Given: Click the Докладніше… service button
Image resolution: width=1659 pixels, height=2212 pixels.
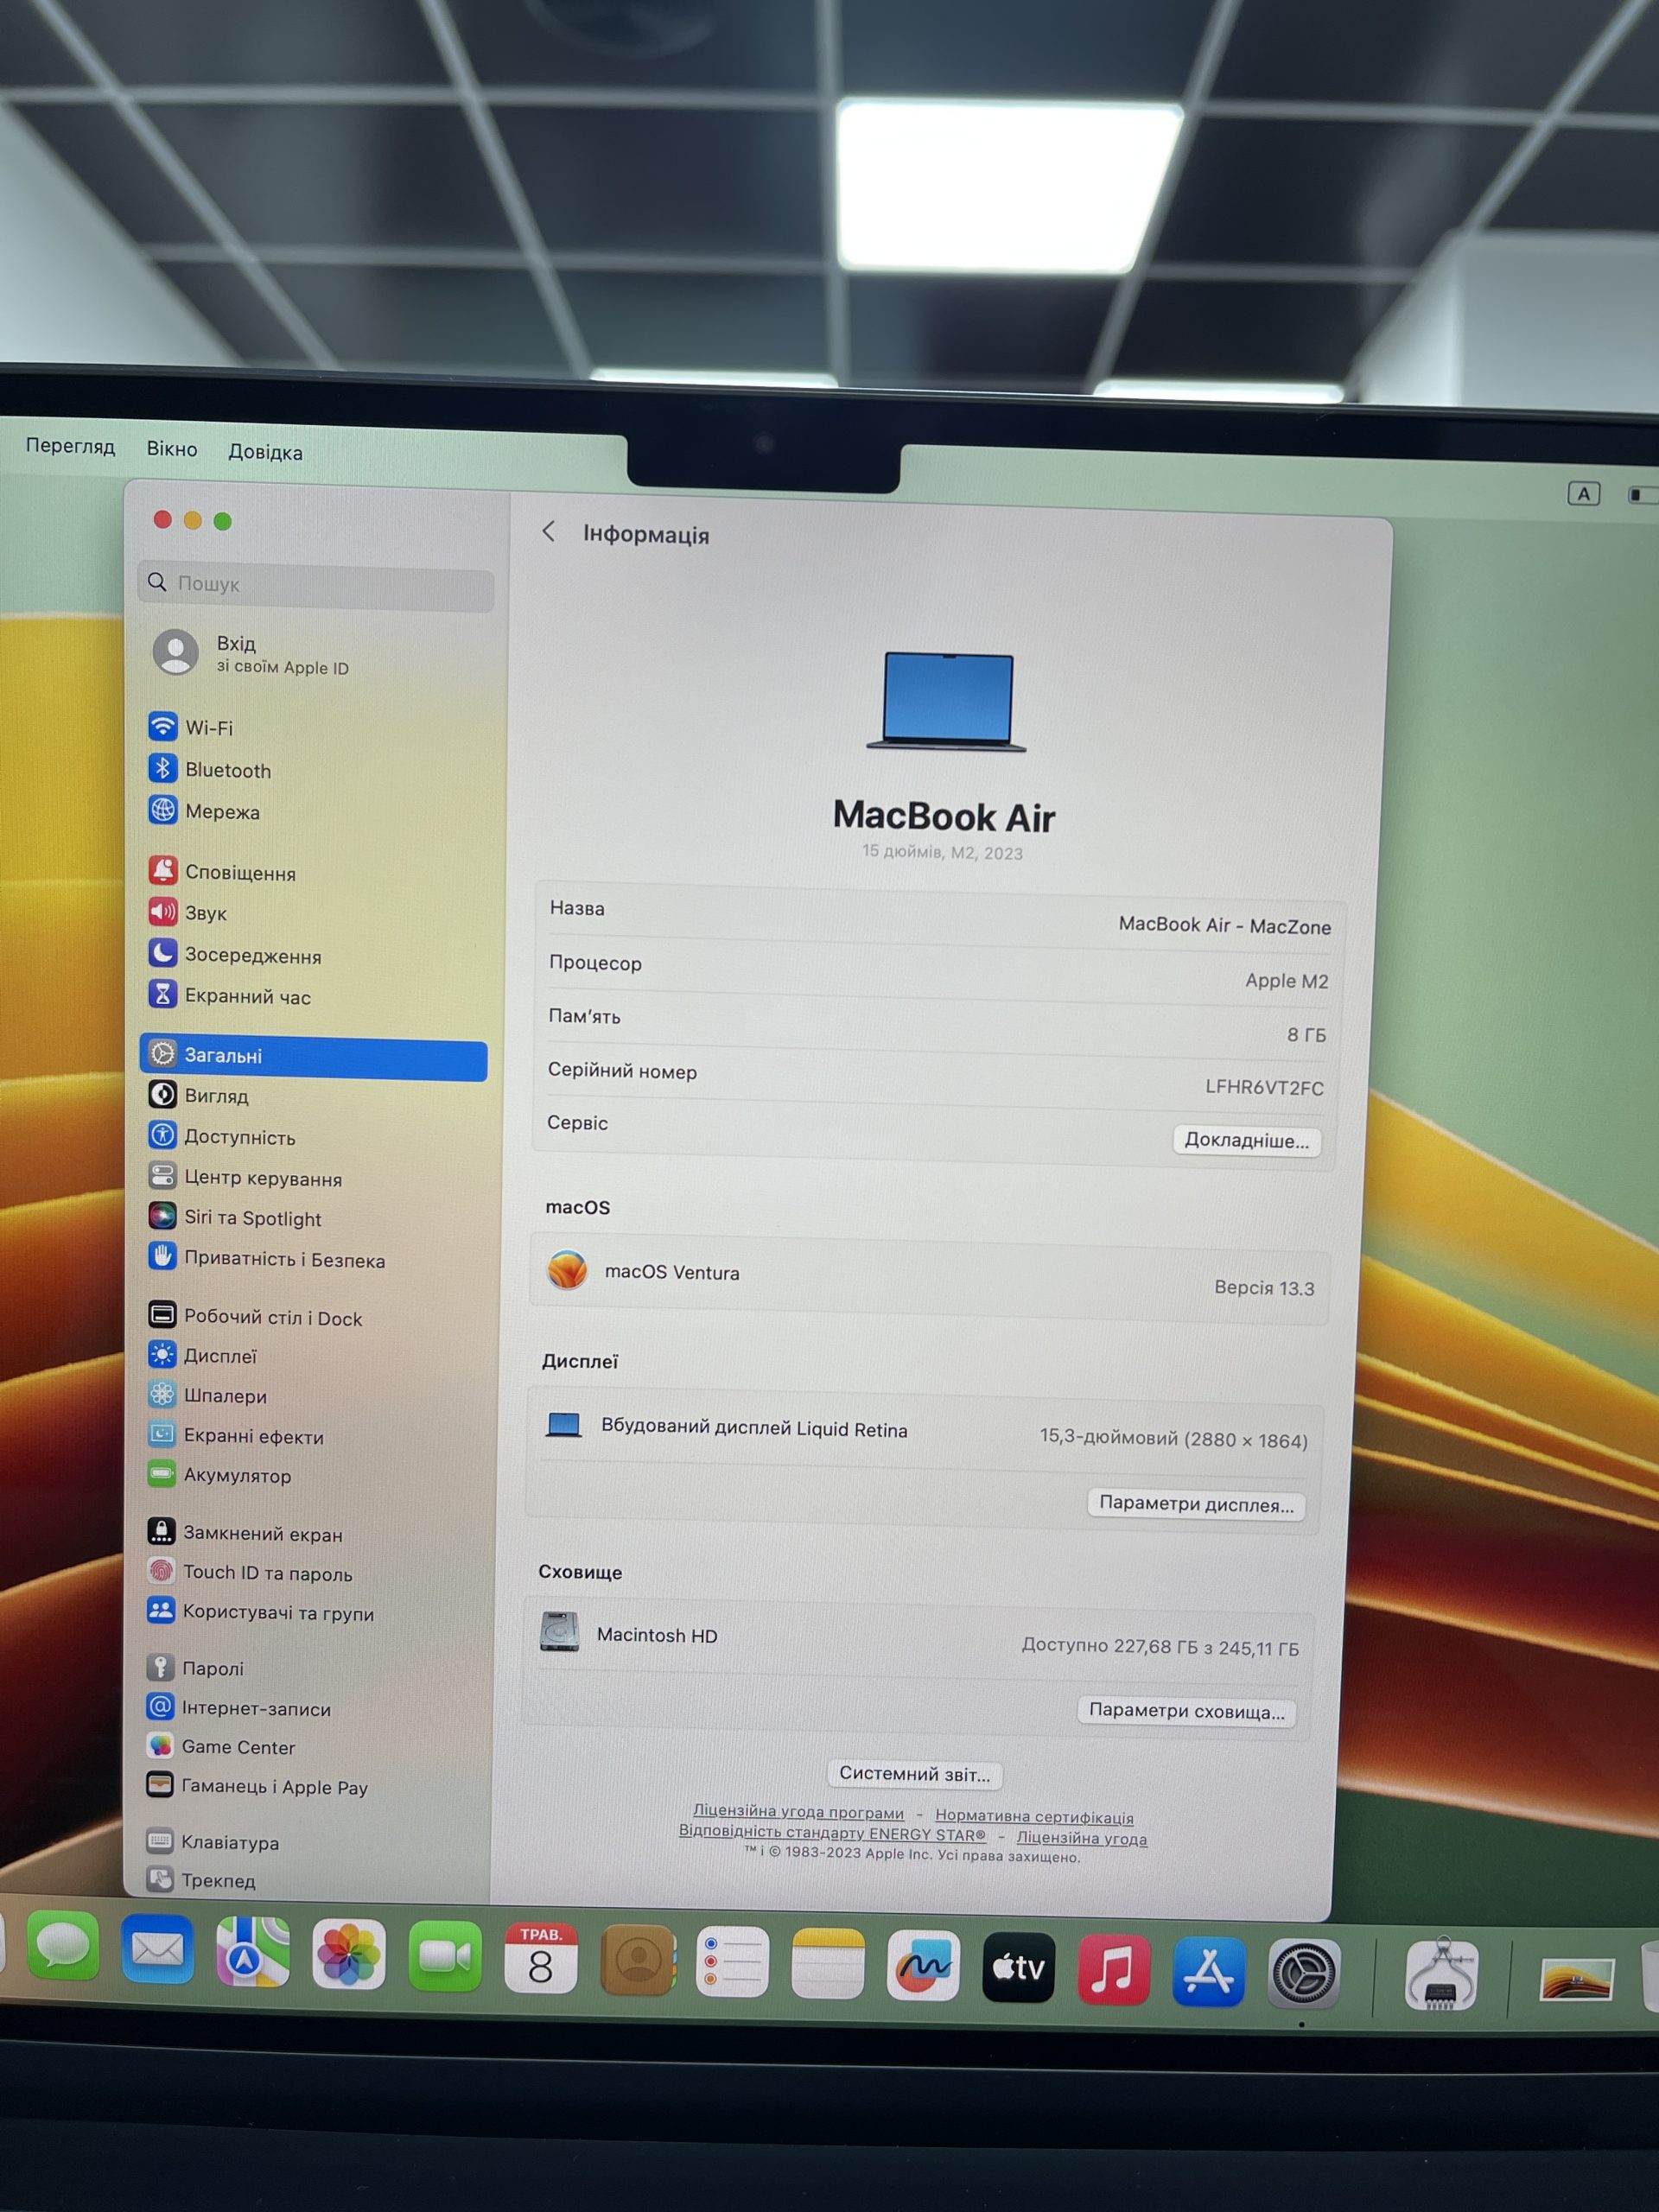Looking at the screenshot, I should (x=1246, y=1140).
